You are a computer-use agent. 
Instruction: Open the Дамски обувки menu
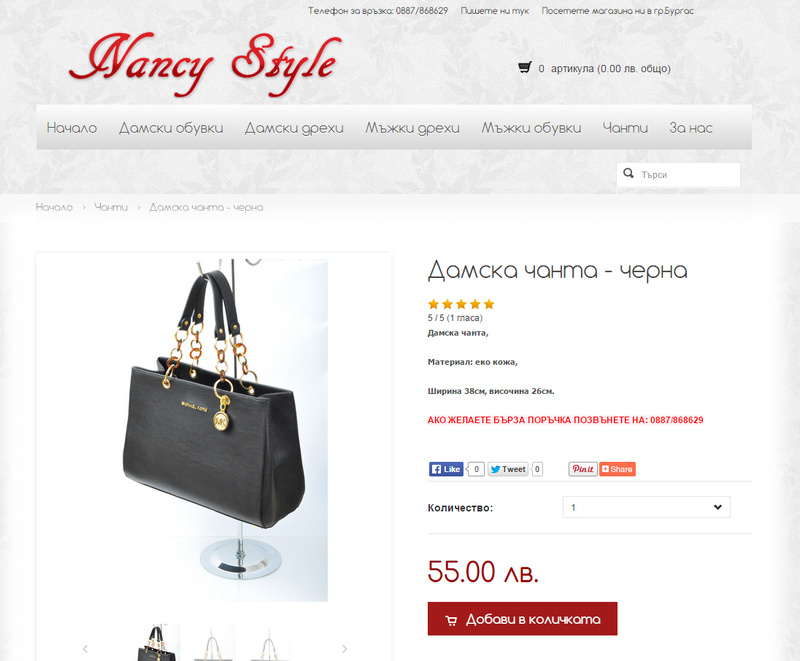171,128
